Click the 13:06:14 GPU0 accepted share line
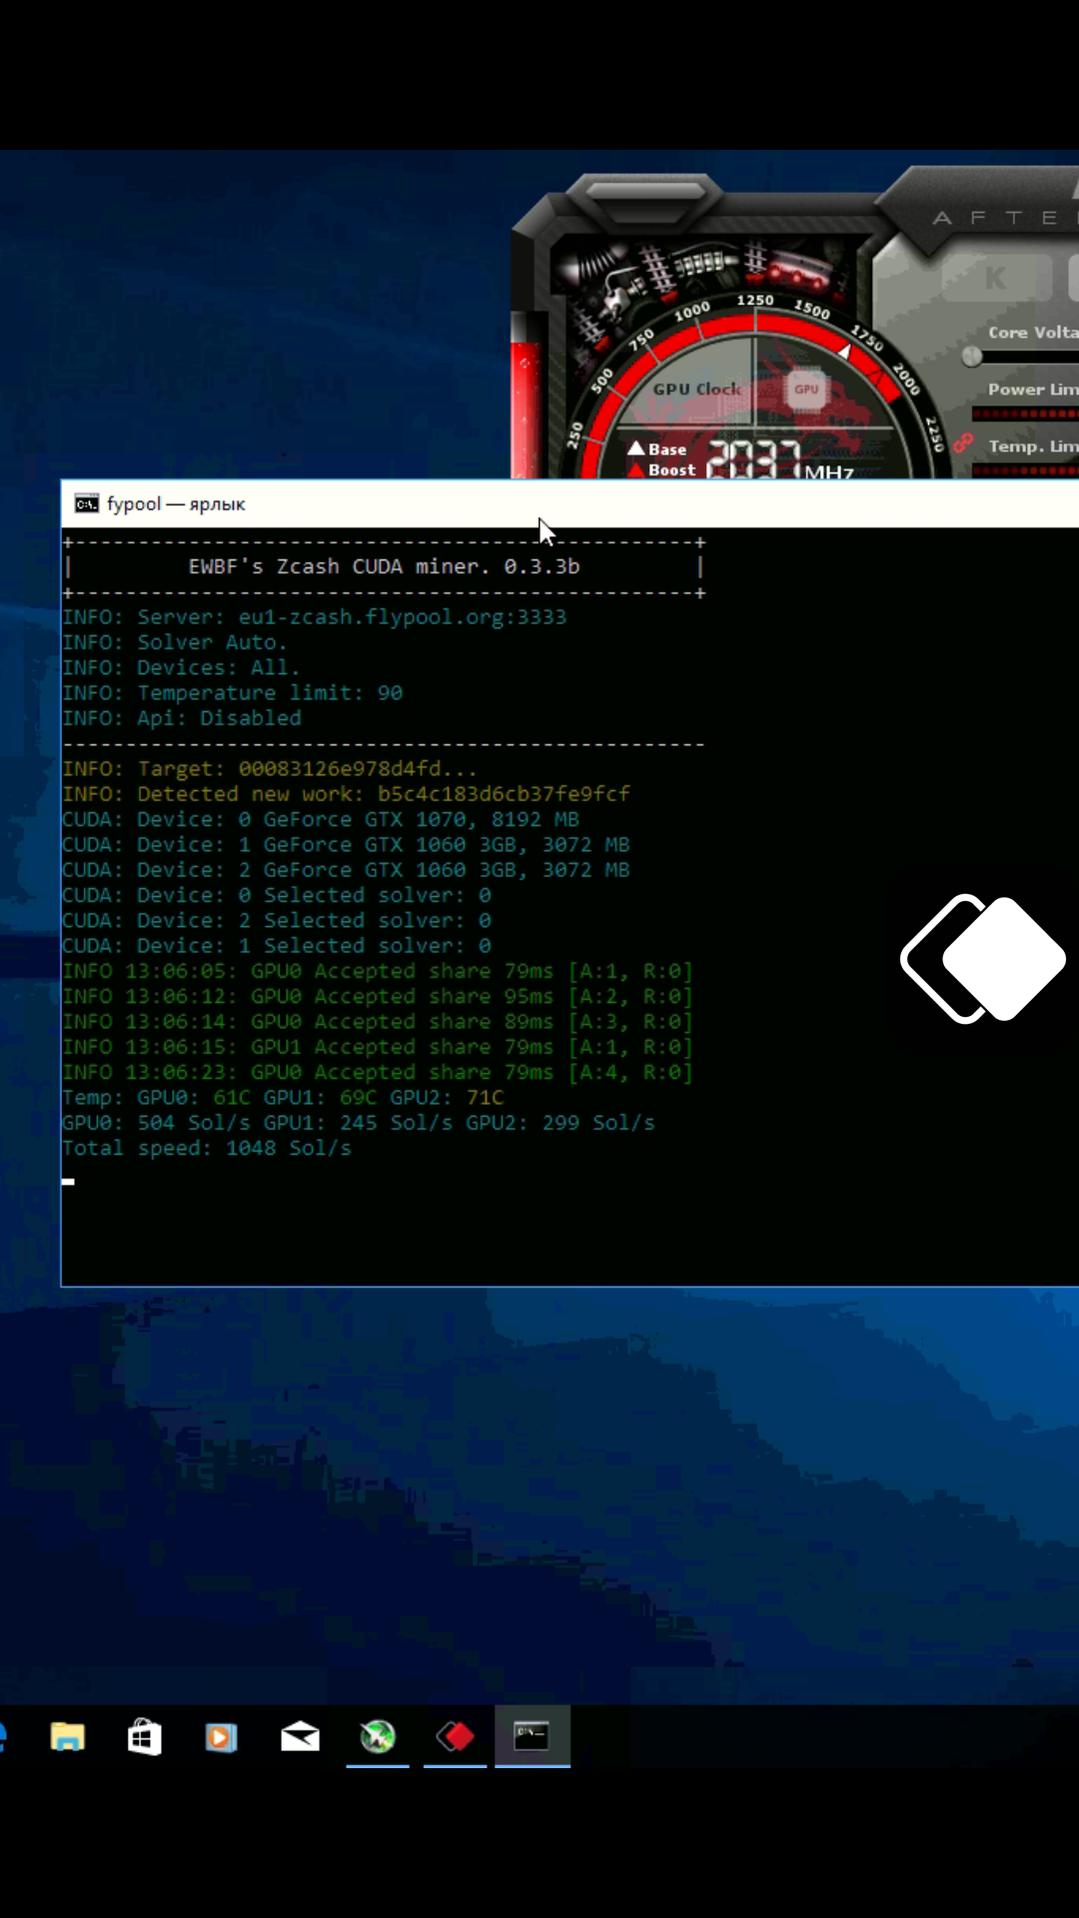The width and height of the screenshot is (1079, 1918). point(377,1021)
